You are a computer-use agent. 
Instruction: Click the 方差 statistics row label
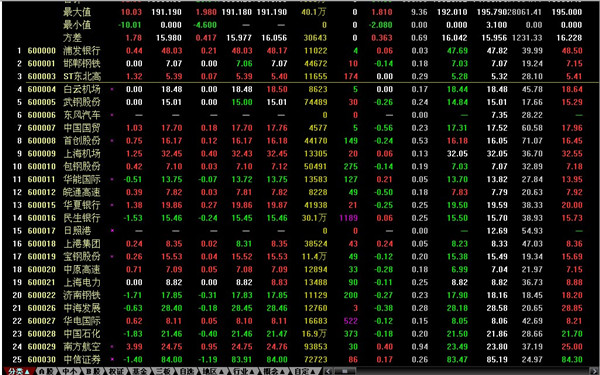point(72,38)
